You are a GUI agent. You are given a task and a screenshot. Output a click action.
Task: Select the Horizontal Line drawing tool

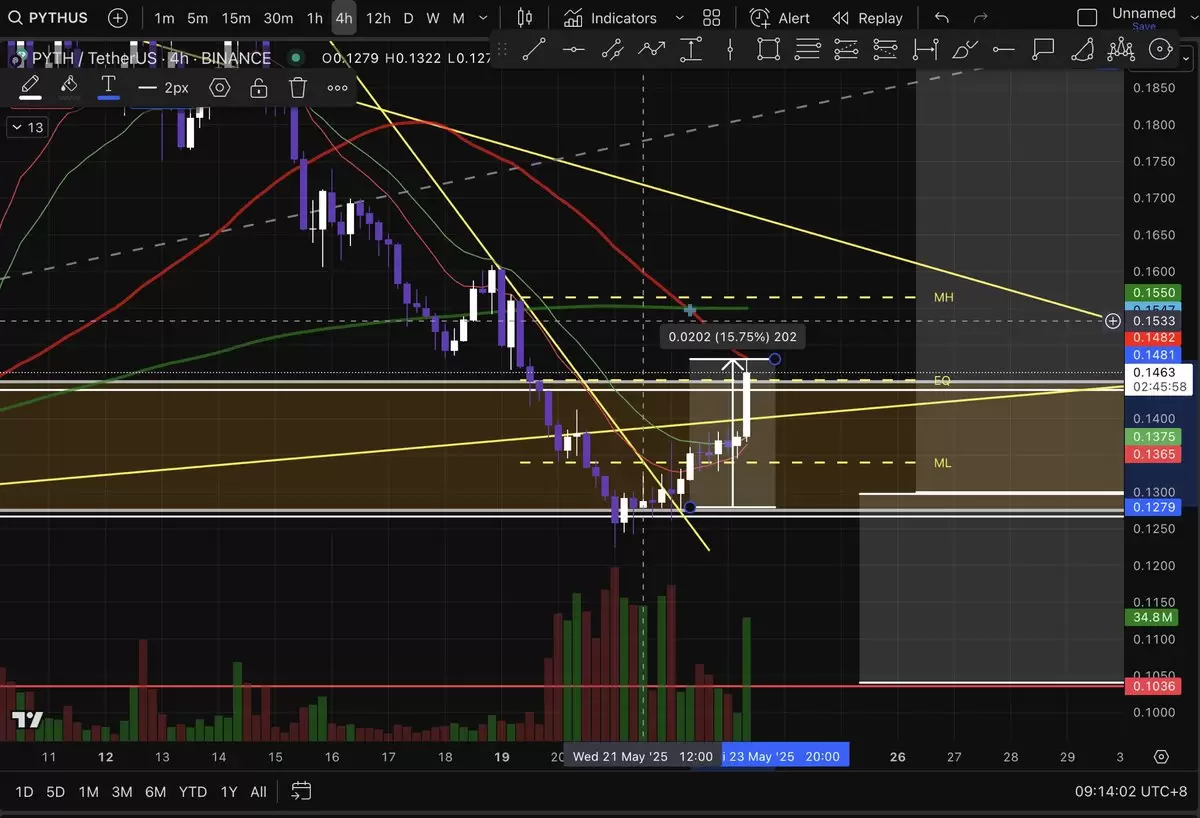coord(573,49)
